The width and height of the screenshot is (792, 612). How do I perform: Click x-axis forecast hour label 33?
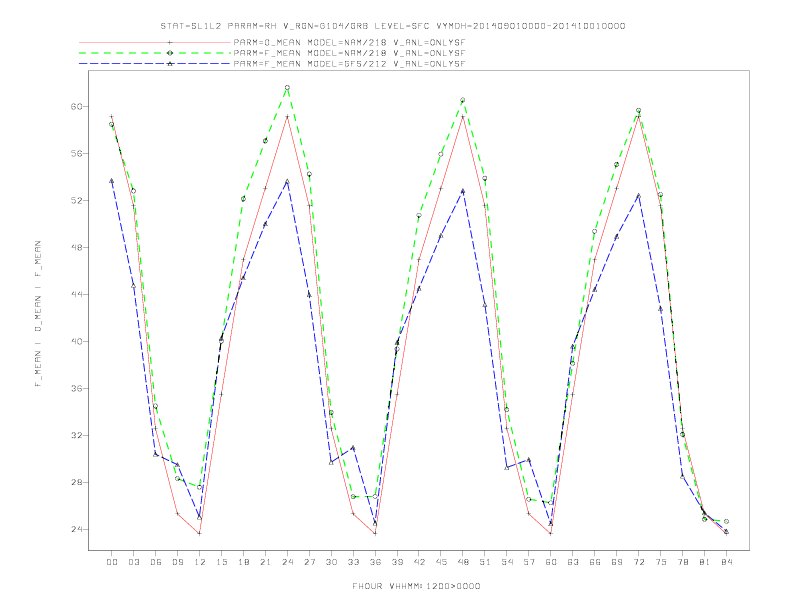pyautogui.click(x=353, y=562)
